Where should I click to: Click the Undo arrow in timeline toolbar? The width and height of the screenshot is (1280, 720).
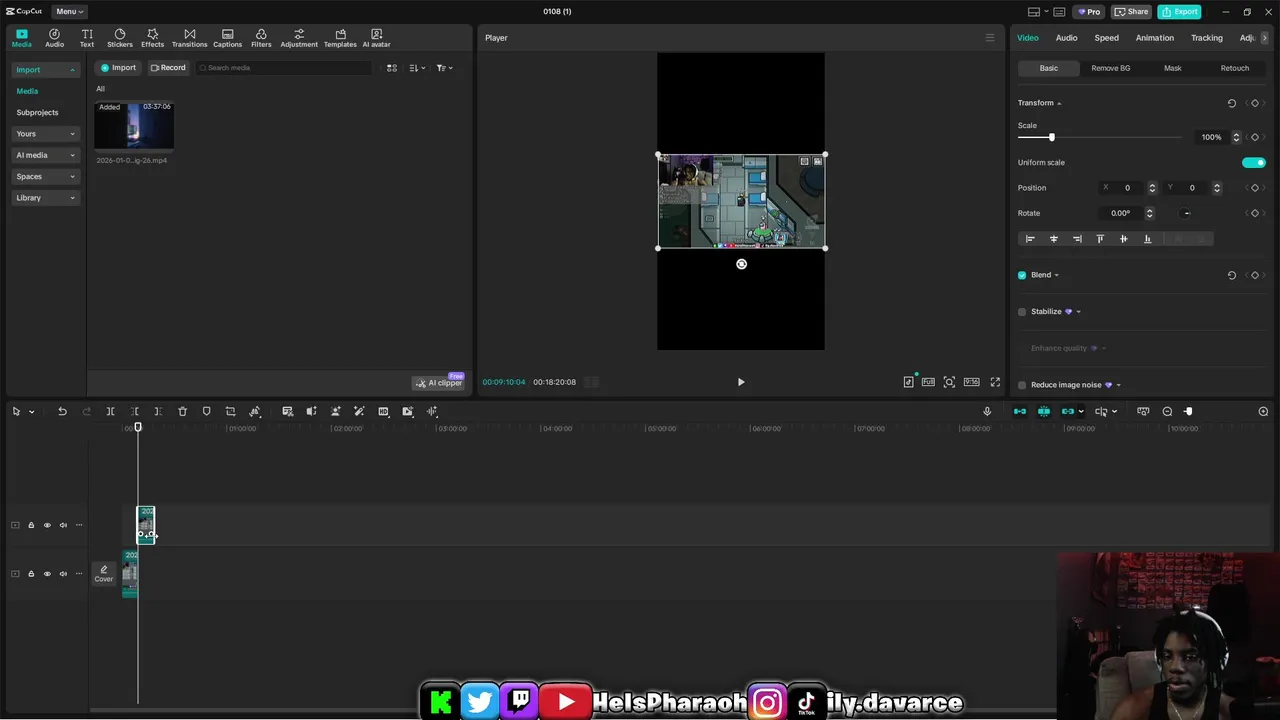click(x=62, y=411)
